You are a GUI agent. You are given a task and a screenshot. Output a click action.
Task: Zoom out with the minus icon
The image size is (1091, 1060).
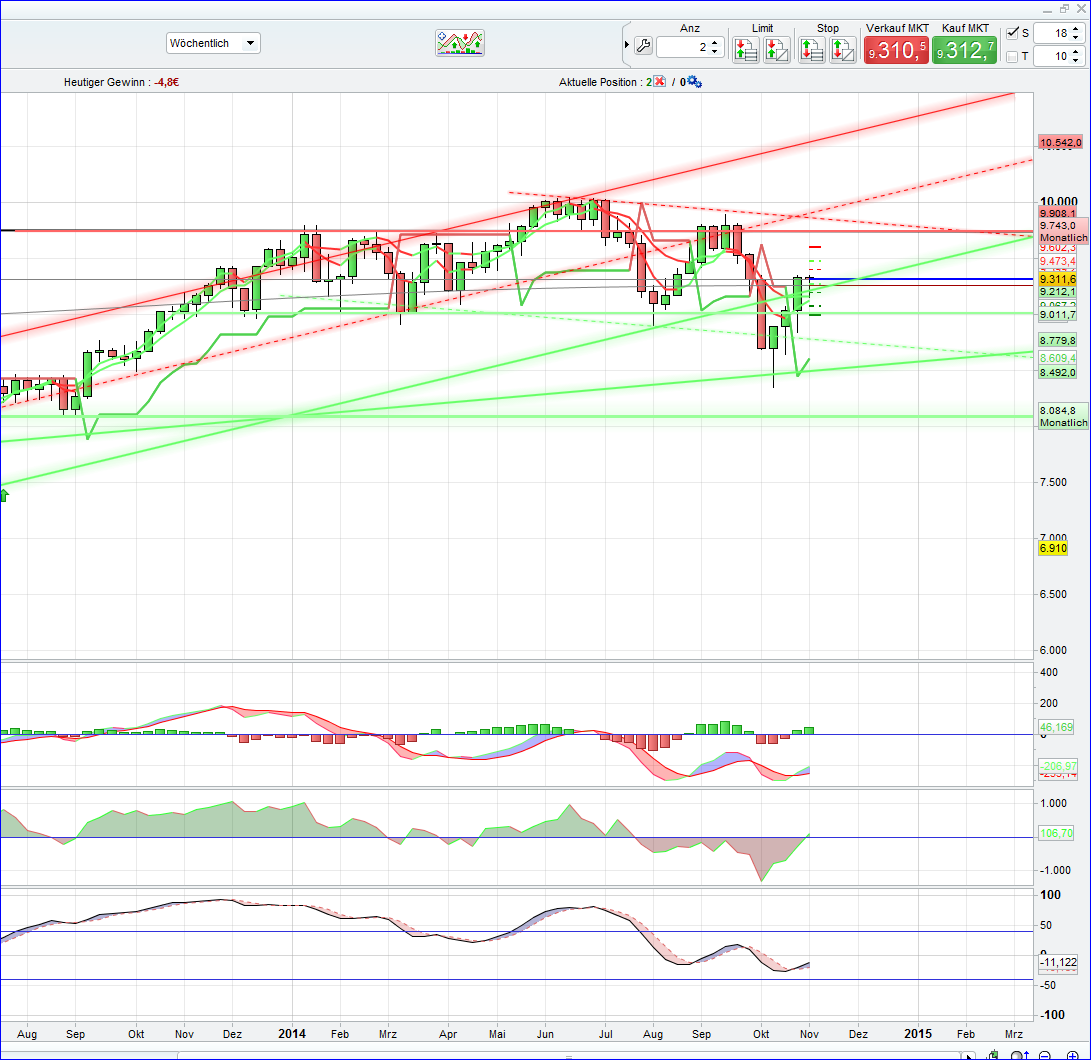coord(1043,1055)
